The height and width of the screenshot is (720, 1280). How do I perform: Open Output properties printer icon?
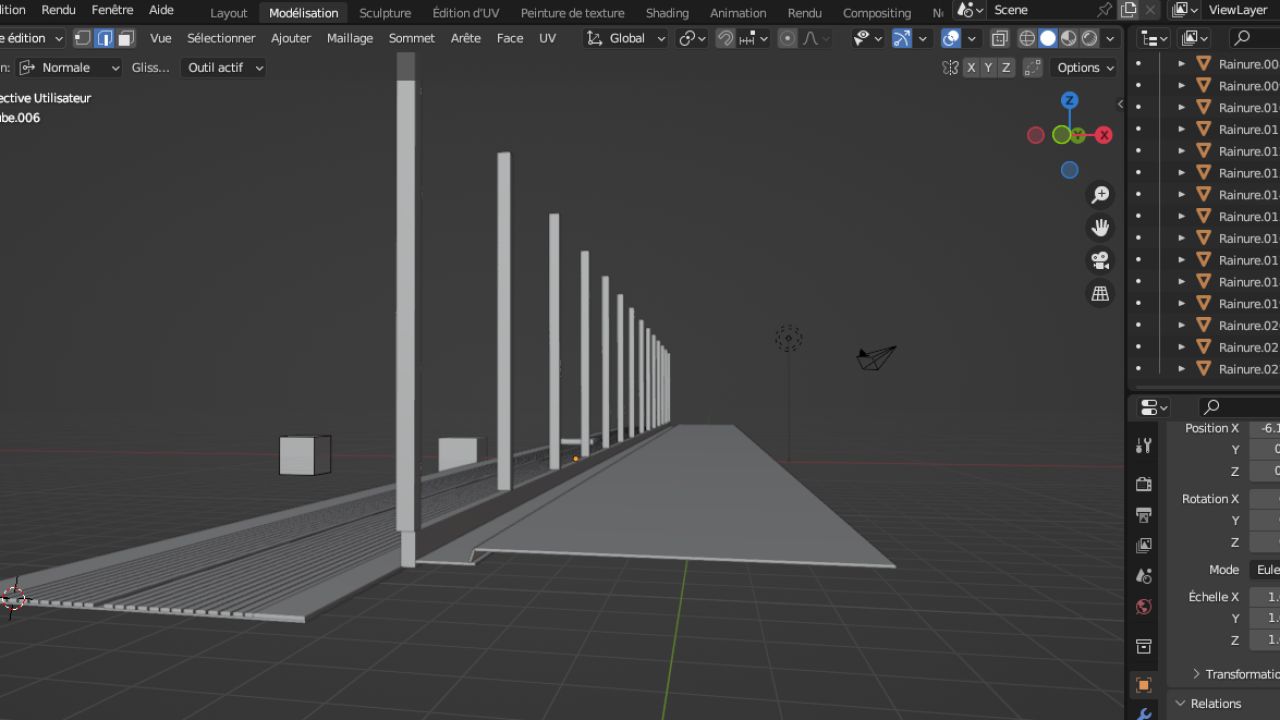tap(1144, 515)
